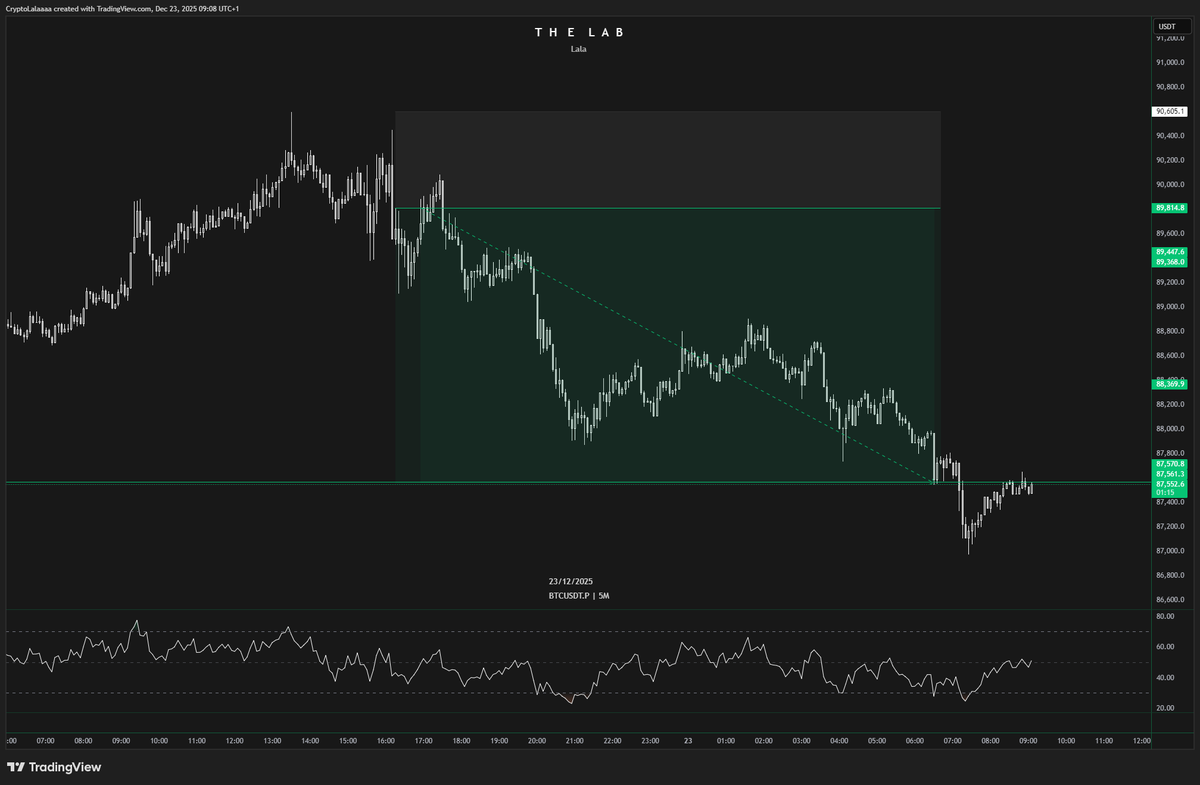
Task: Click the green 87,561.3 price label
Action: pos(1169,474)
